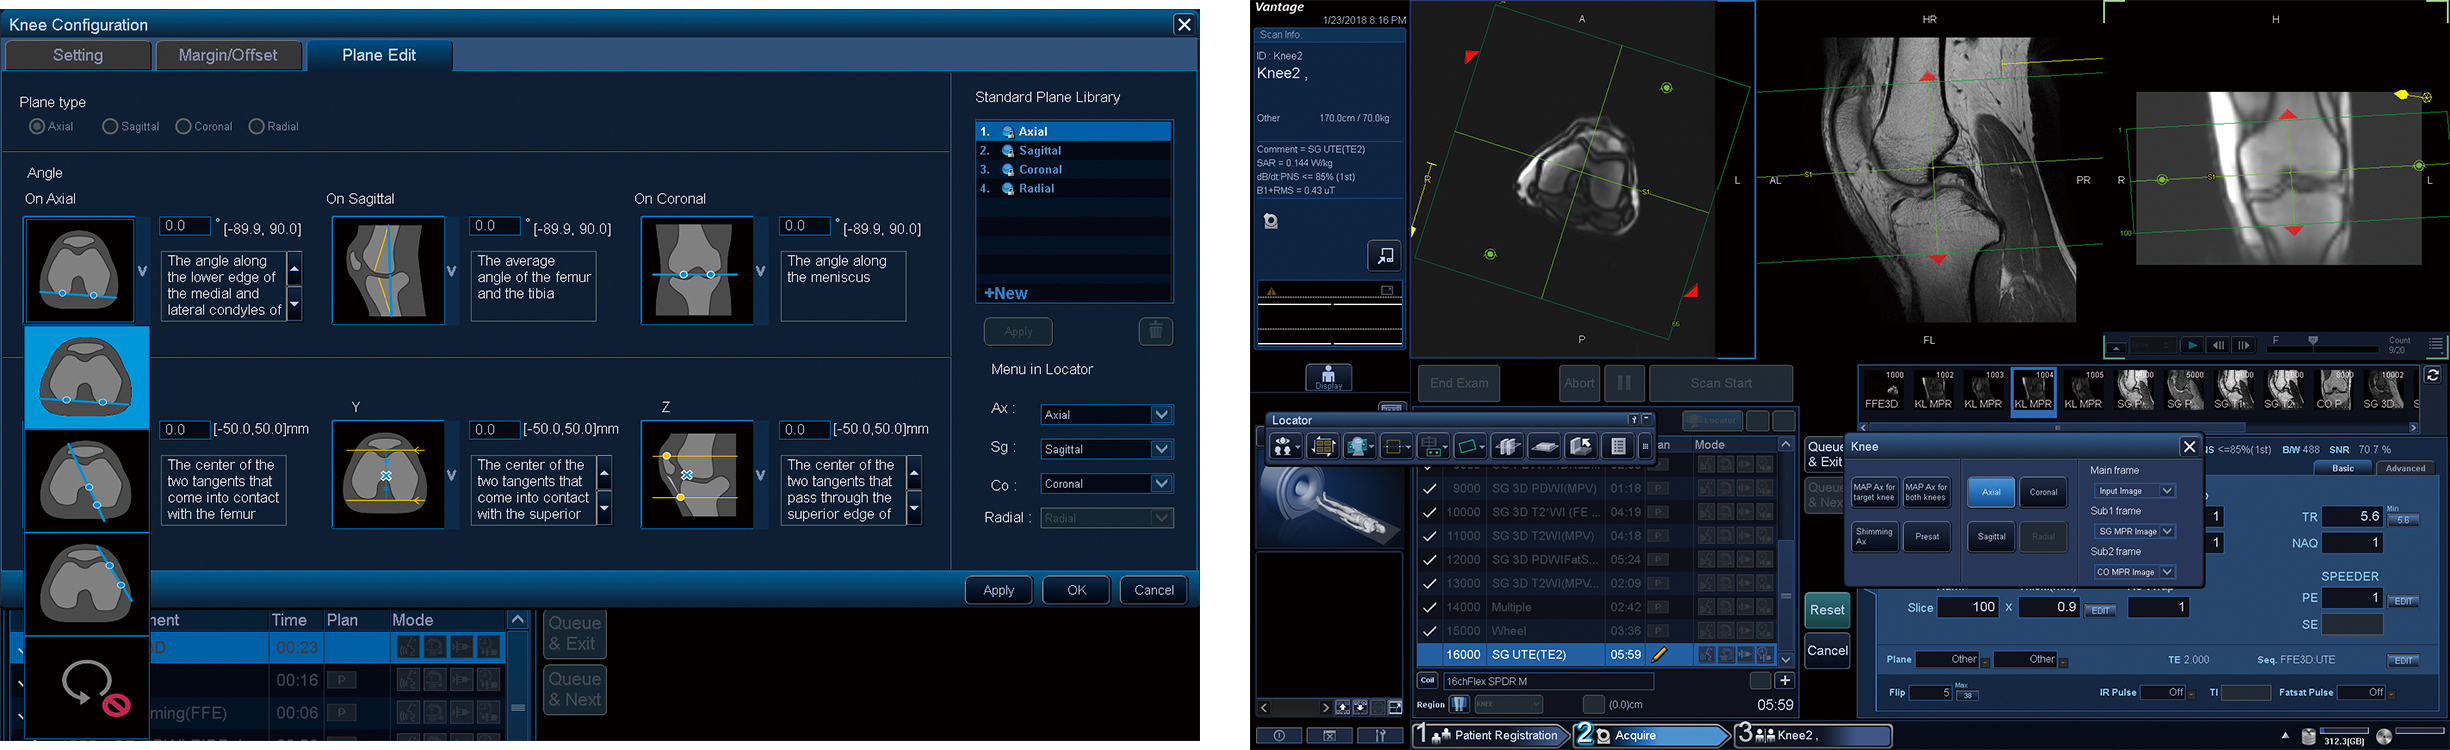The height and width of the screenshot is (750, 2450).
Task: Click Apply at bottom of Knee Configuration
Action: [998, 590]
